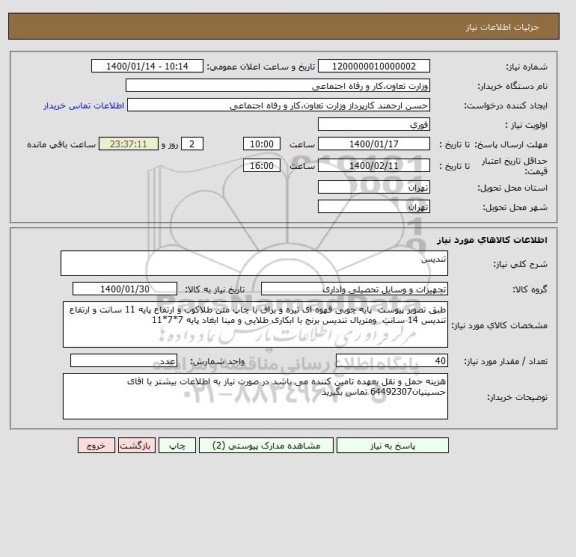This screenshot has width=576, height=557.
Task: Click the نام دستگاه خریدار label
Action: 512,86
